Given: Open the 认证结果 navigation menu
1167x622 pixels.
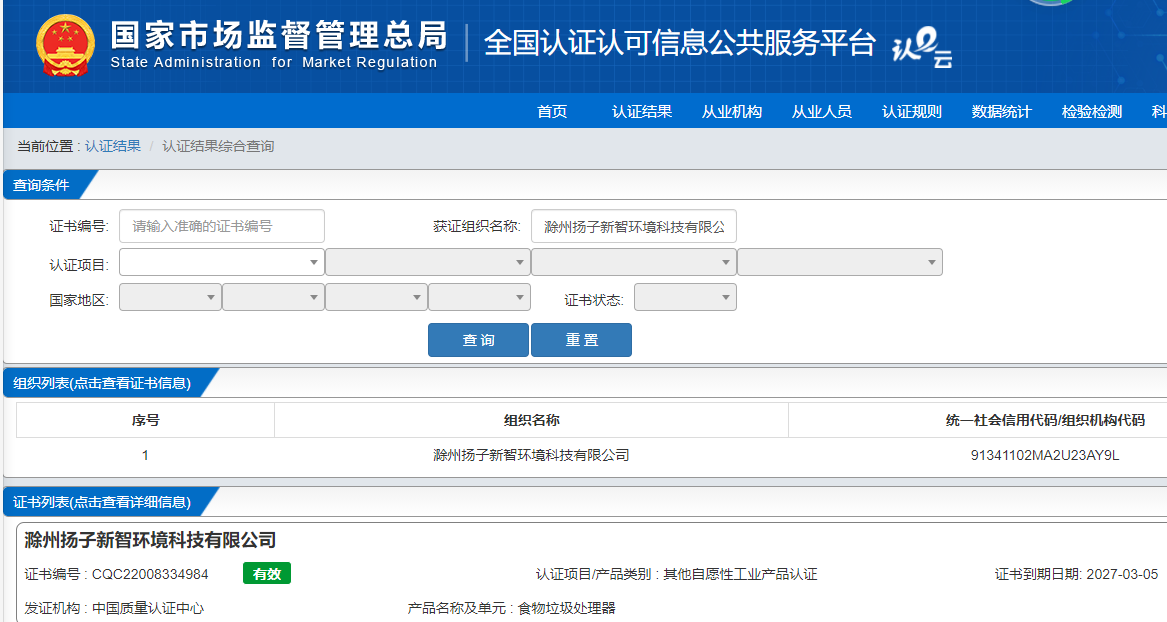Looking at the screenshot, I should (642, 112).
